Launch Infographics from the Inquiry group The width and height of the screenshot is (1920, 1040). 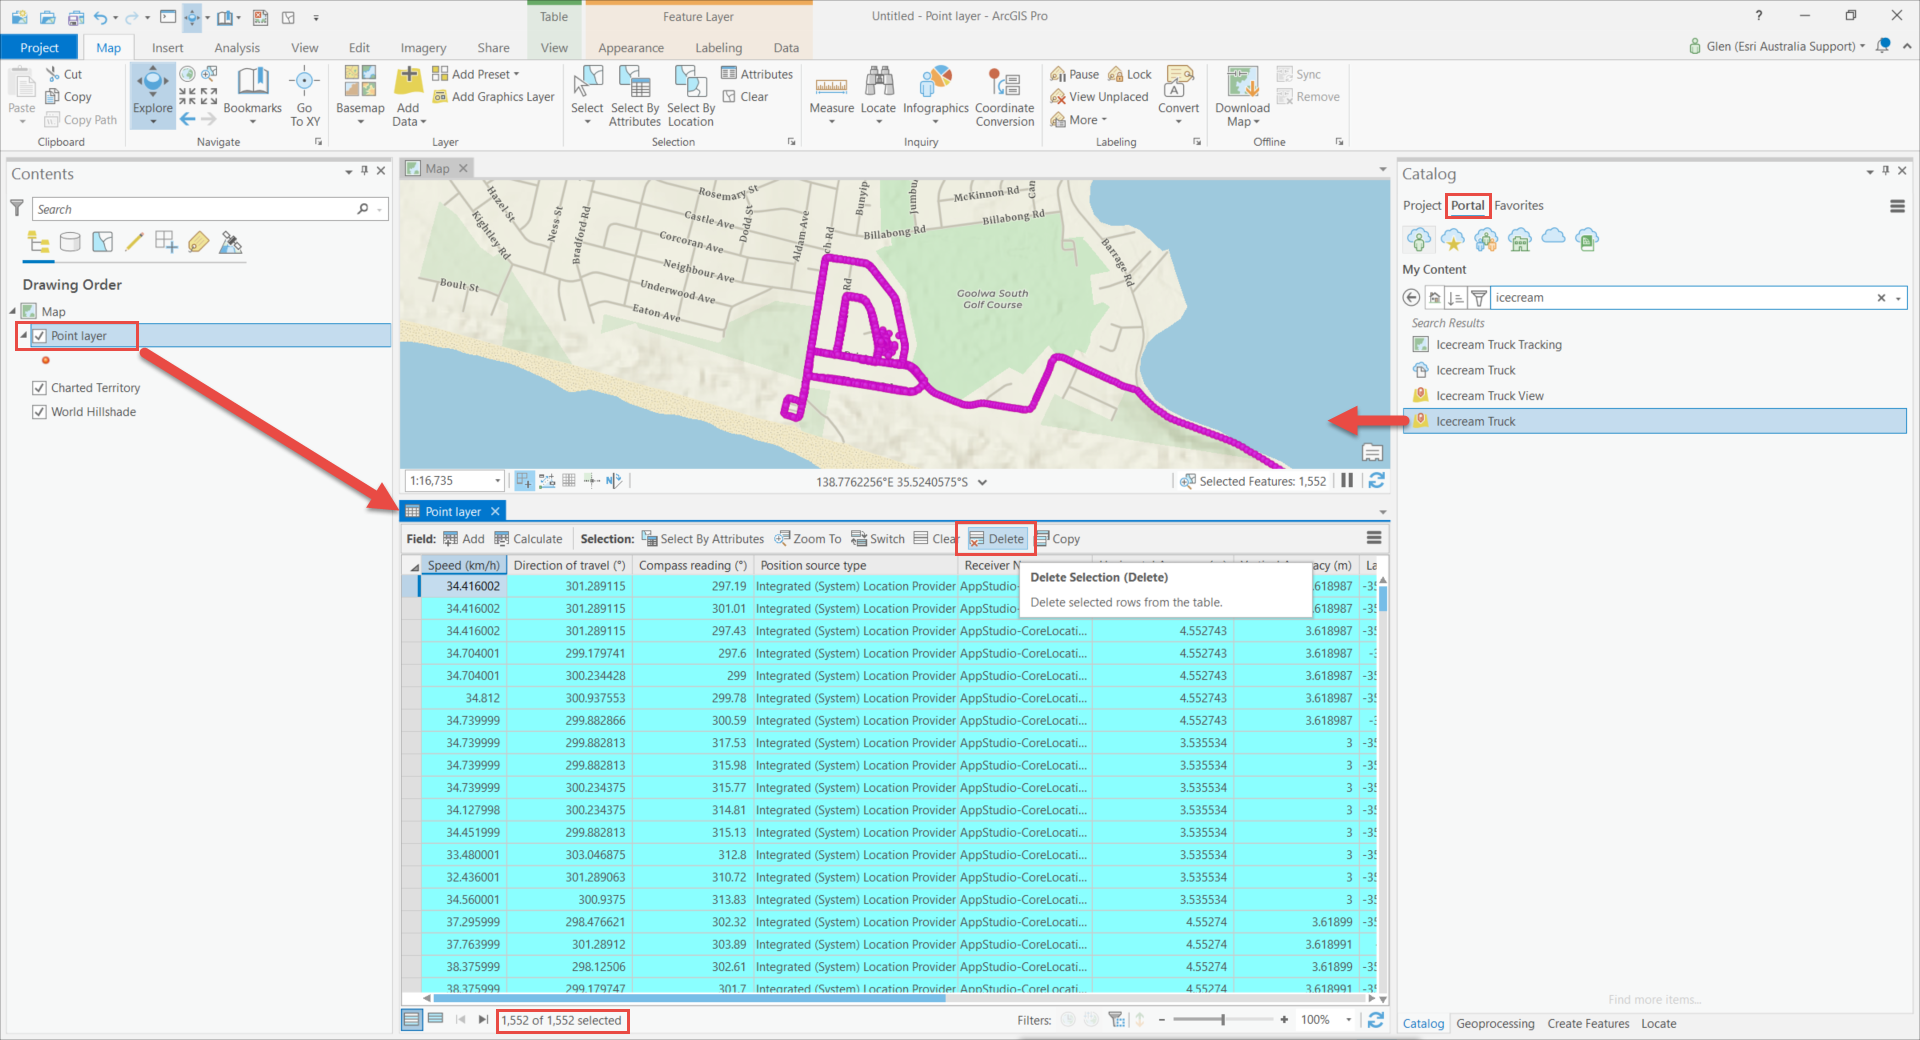click(x=935, y=90)
